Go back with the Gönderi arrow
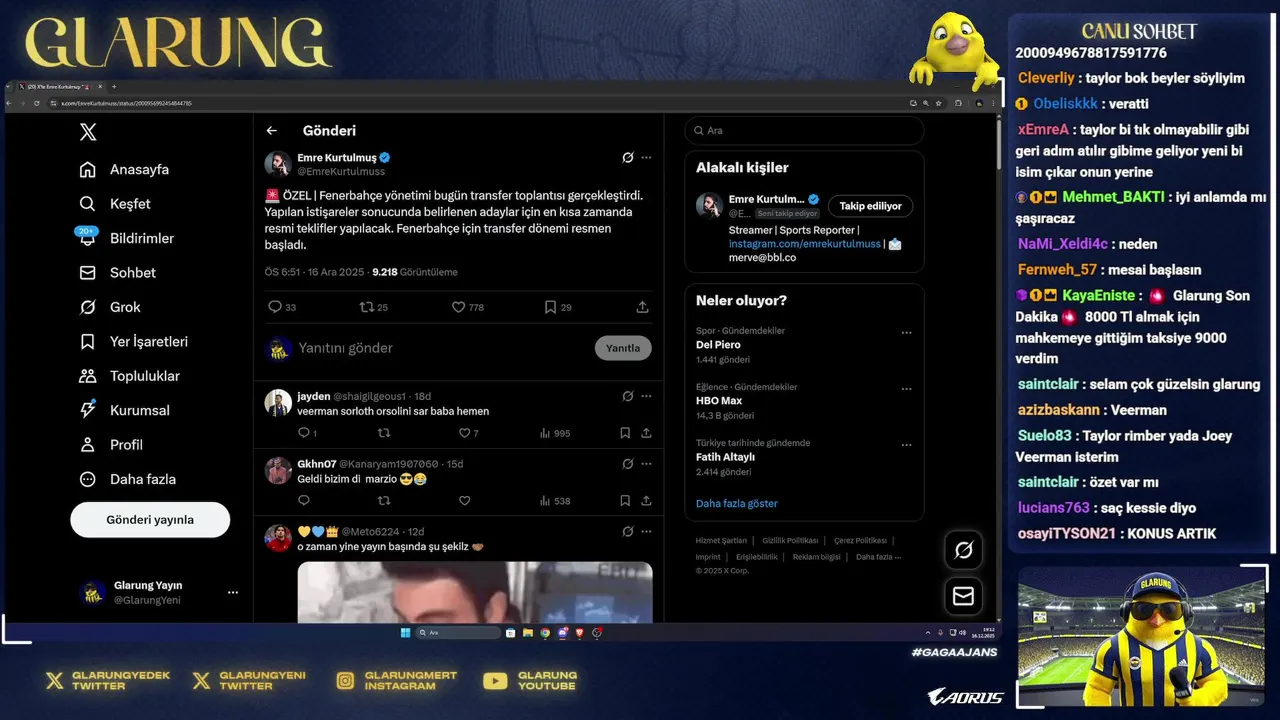The height and width of the screenshot is (720, 1280). pos(271,131)
